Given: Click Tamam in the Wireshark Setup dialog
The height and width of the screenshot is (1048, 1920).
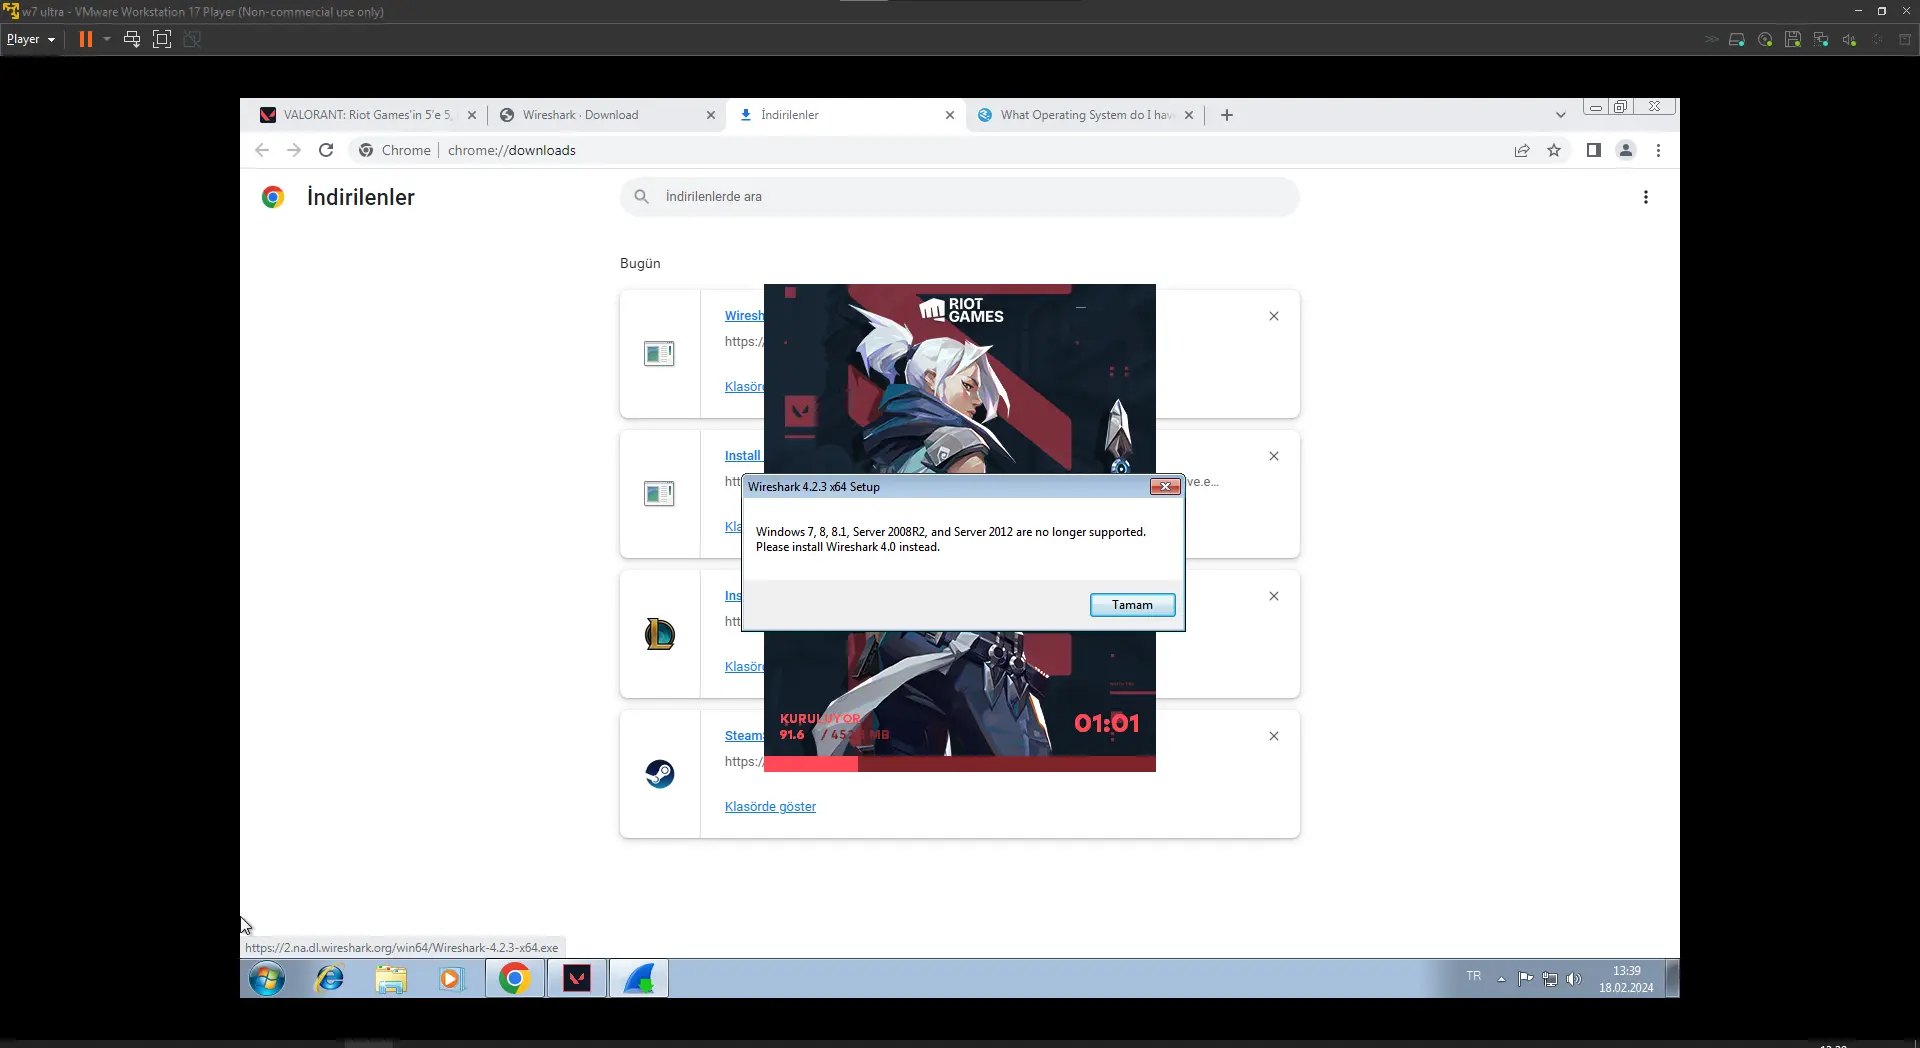Looking at the screenshot, I should coord(1132,605).
